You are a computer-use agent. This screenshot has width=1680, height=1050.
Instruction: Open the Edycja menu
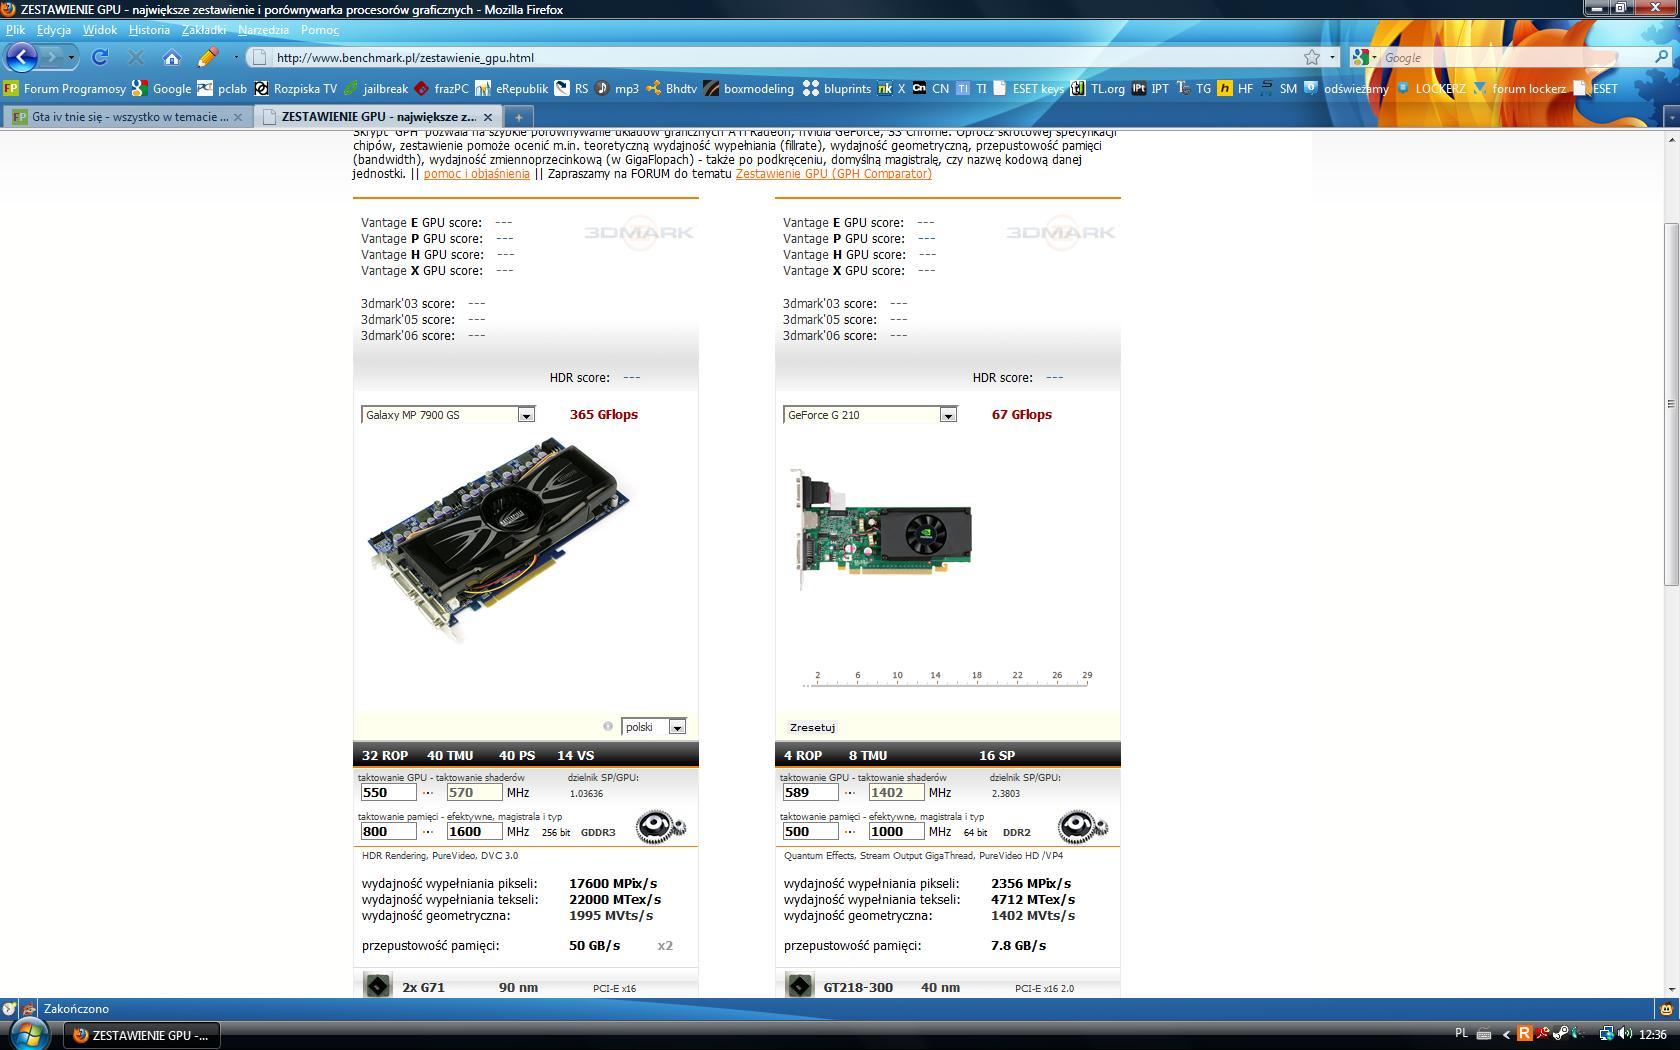[54, 30]
